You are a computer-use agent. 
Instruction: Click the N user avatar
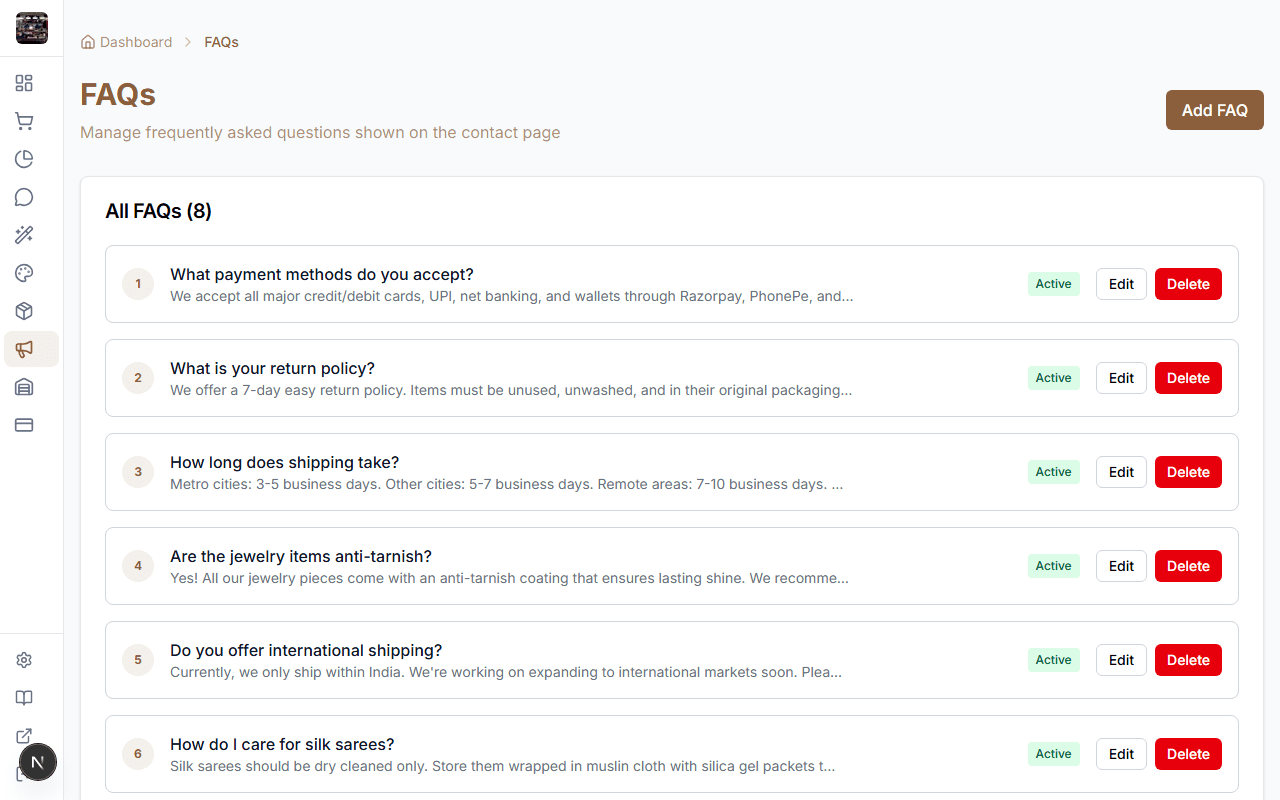click(x=38, y=762)
